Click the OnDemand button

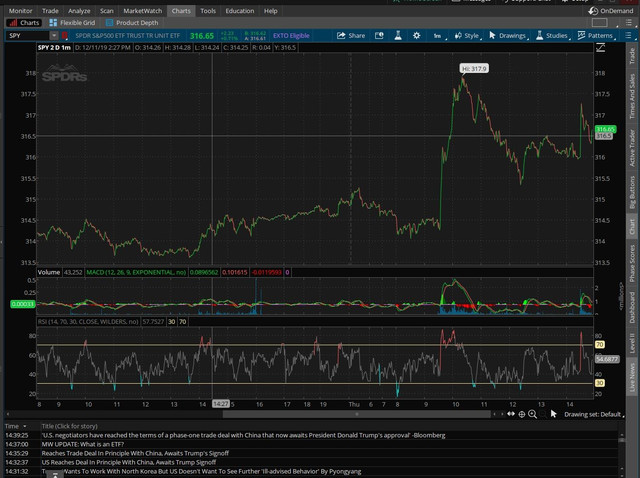tap(611, 11)
